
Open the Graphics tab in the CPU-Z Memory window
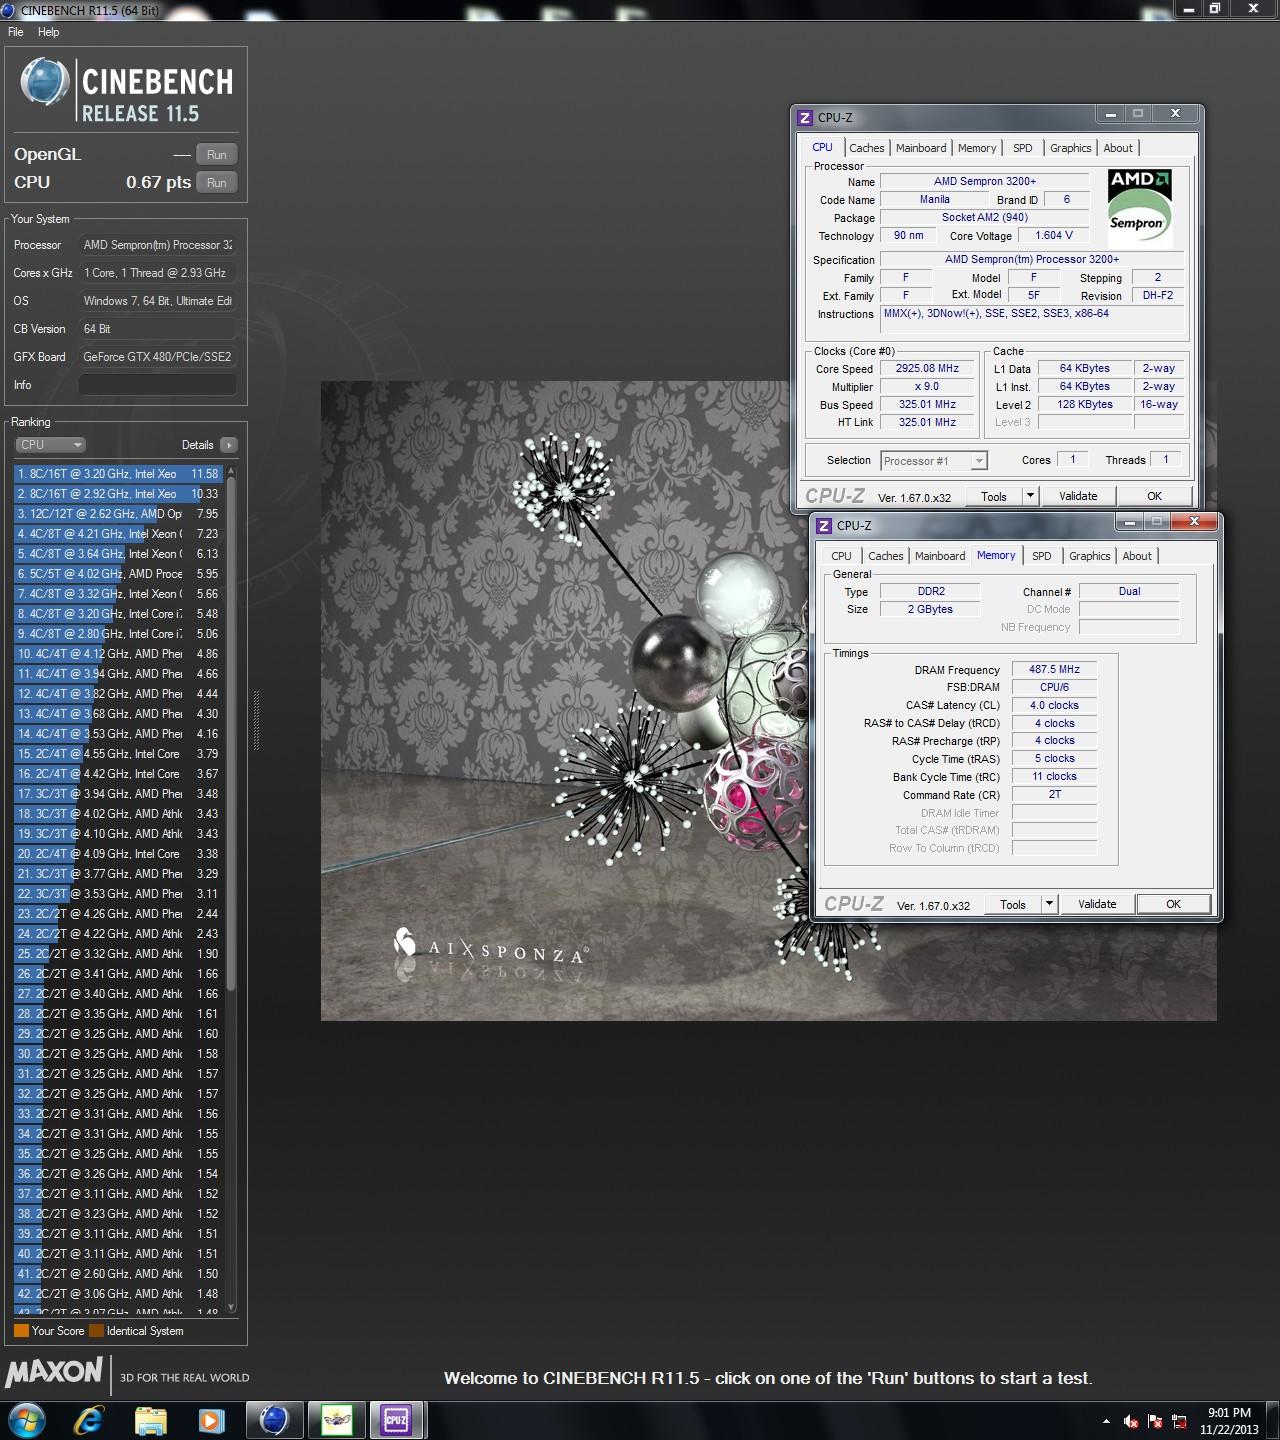(x=1090, y=556)
